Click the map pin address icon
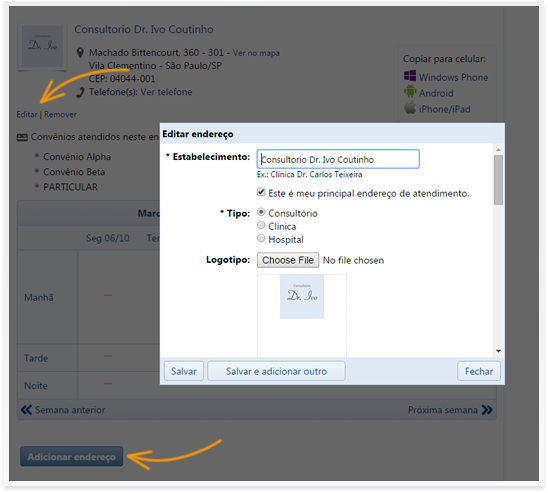Screen dimensions: 548x493 pos(80,53)
